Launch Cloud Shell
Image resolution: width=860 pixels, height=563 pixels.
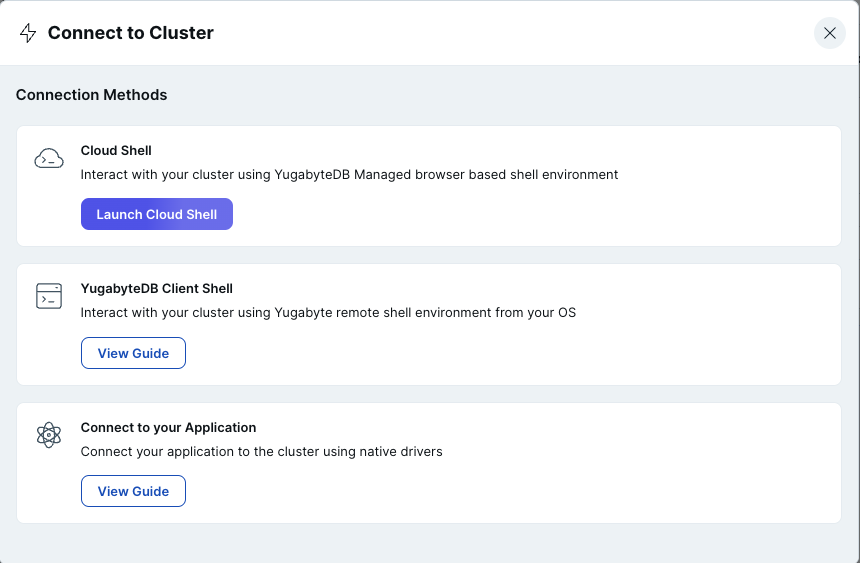(x=157, y=214)
